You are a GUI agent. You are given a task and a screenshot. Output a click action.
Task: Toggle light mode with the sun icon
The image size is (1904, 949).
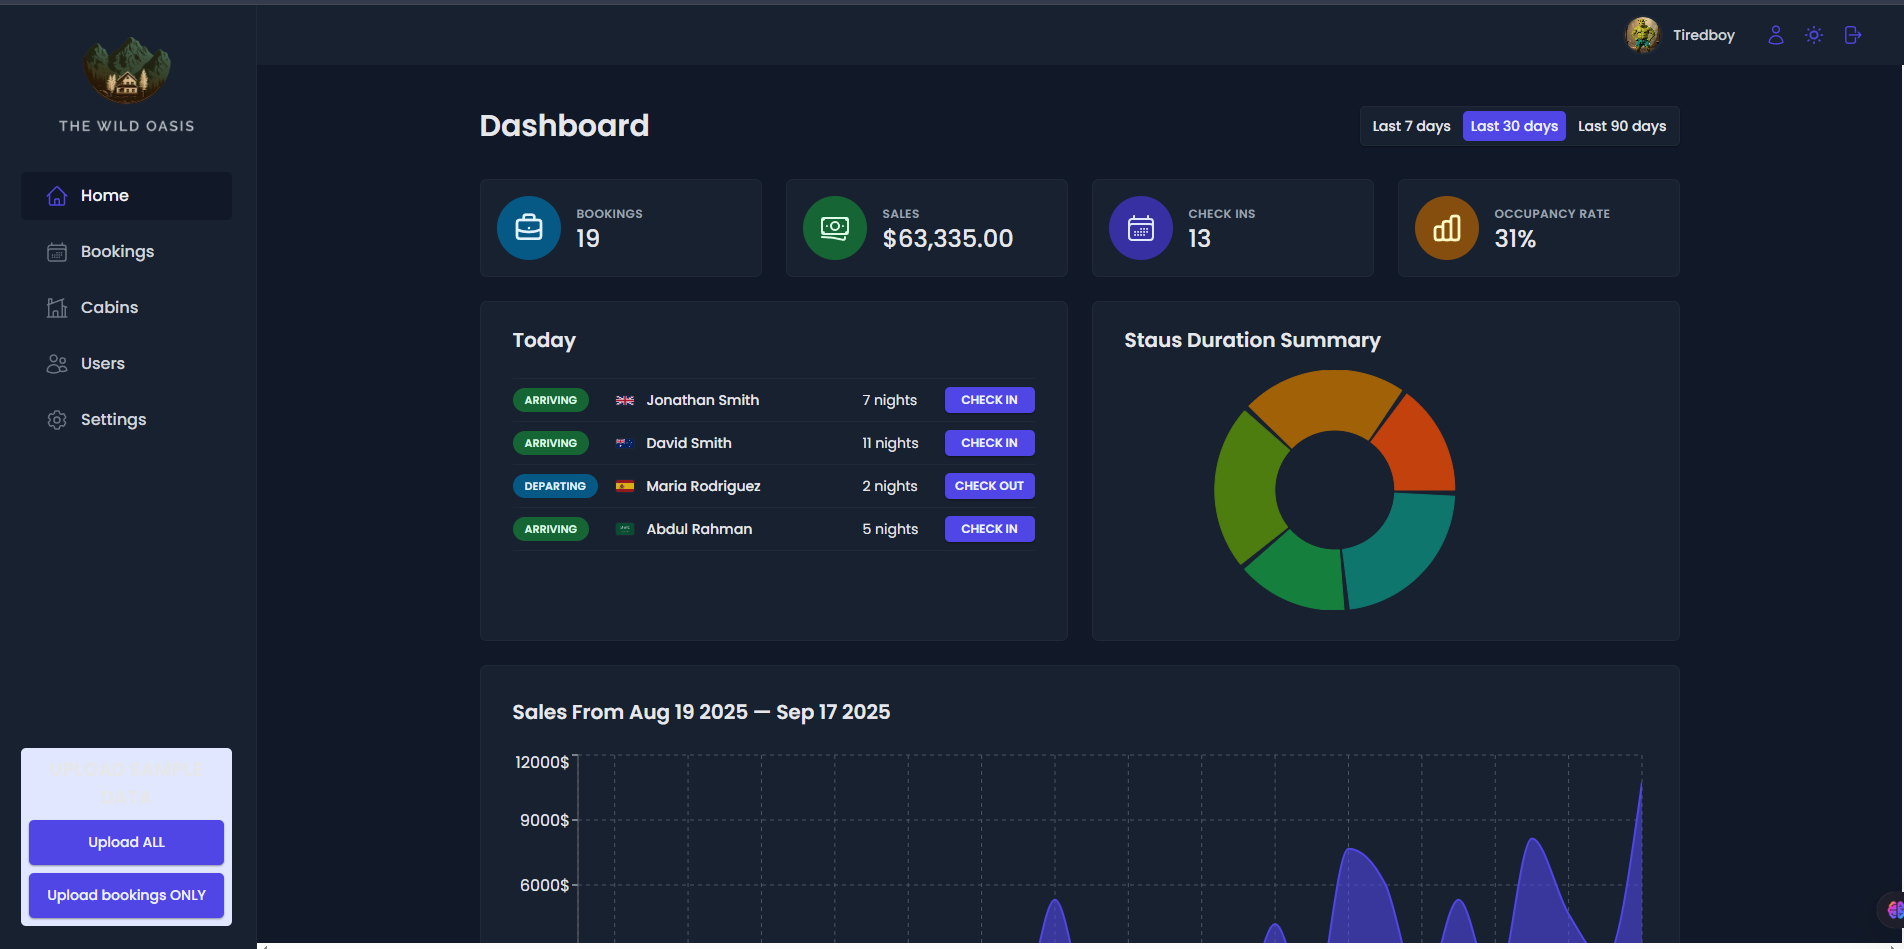(1814, 35)
